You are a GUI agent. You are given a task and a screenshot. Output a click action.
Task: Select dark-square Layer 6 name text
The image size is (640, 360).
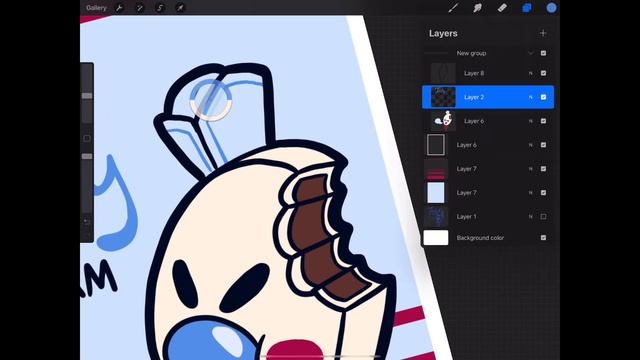[x=467, y=145]
